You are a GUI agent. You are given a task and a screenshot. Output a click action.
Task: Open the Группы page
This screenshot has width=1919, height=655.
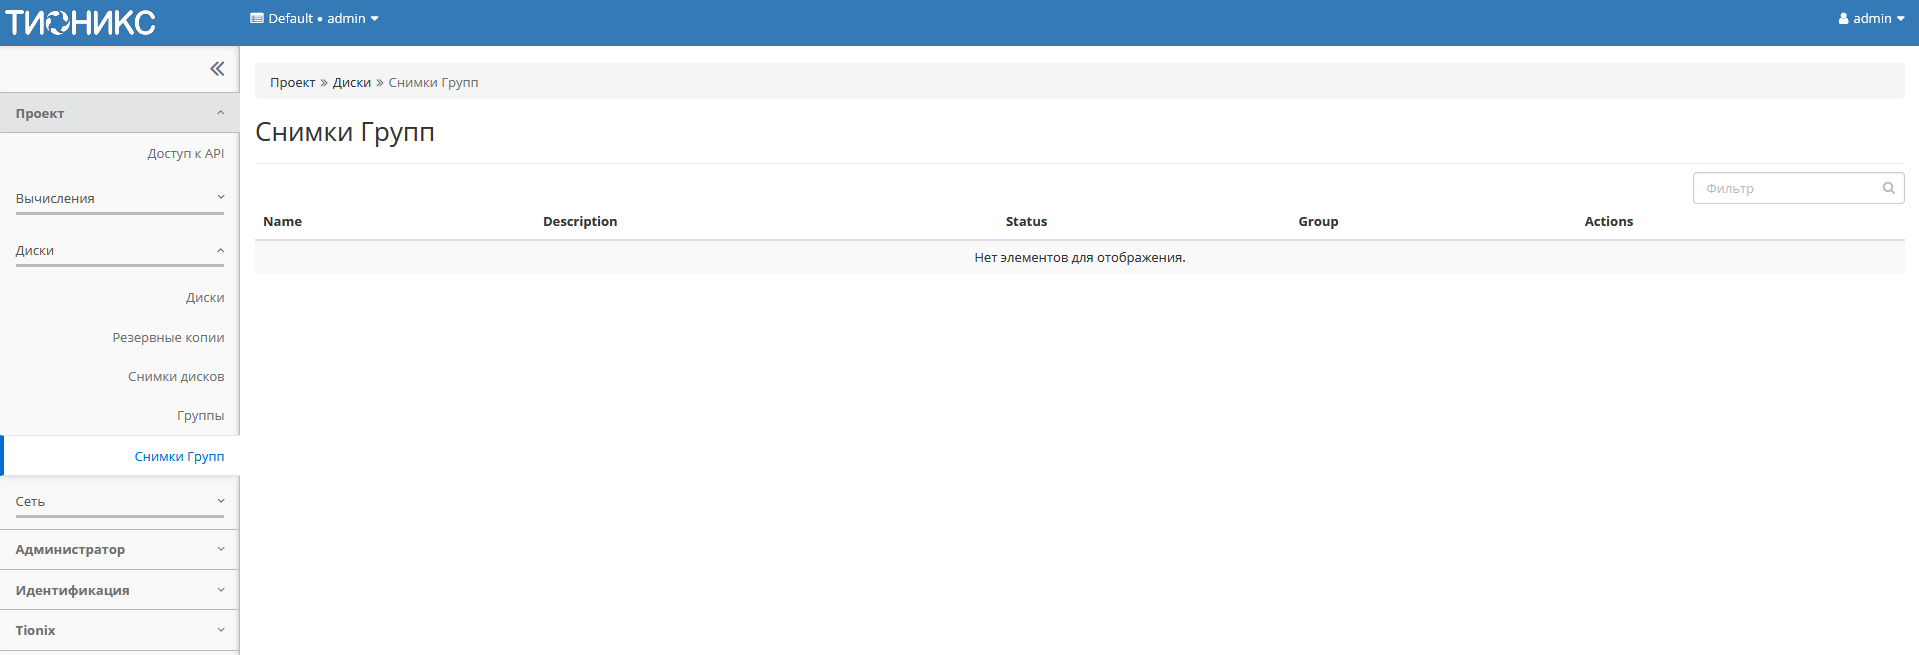[x=200, y=415]
